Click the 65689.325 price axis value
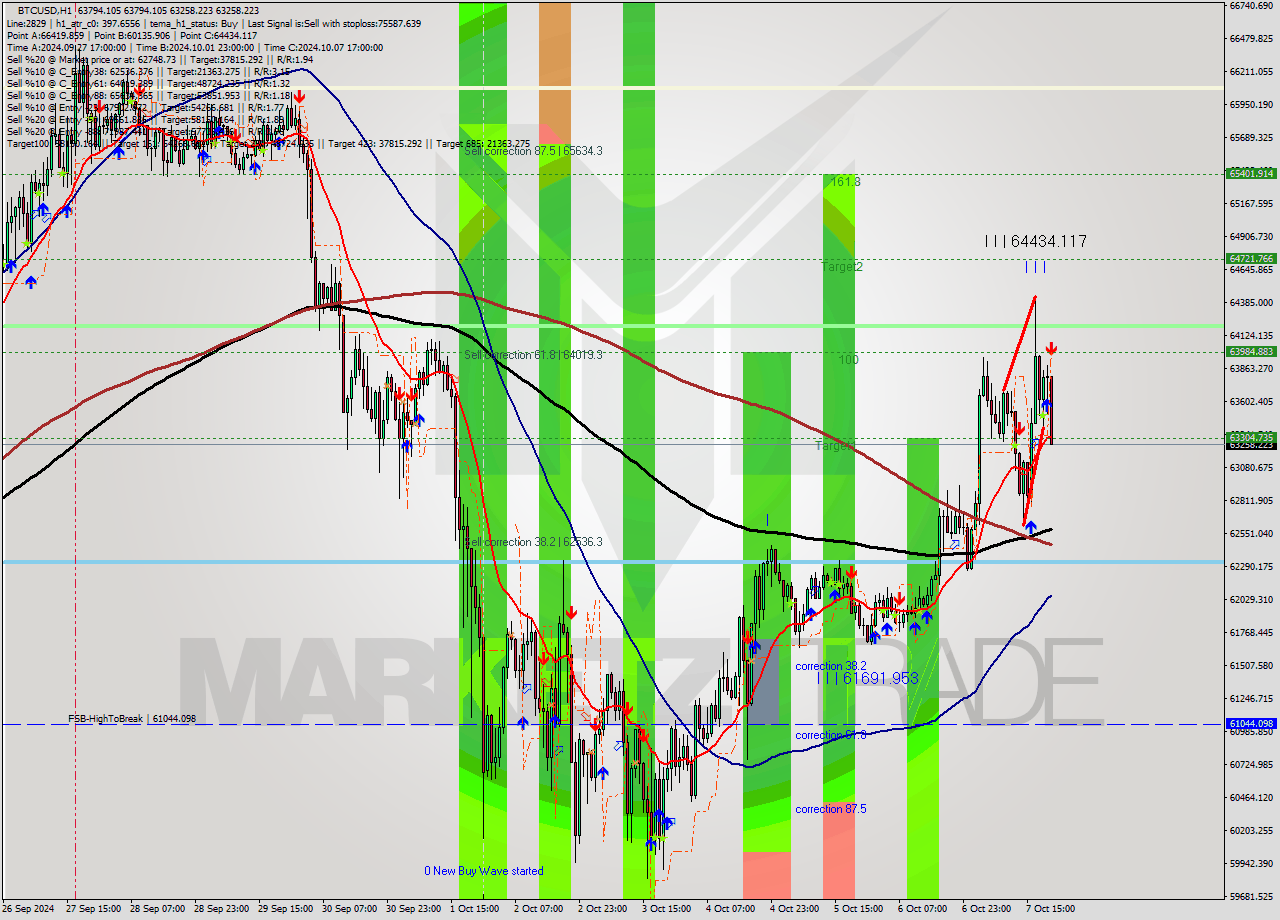Image resolution: width=1280 pixels, height=920 pixels. click(x=1250, y=138)
